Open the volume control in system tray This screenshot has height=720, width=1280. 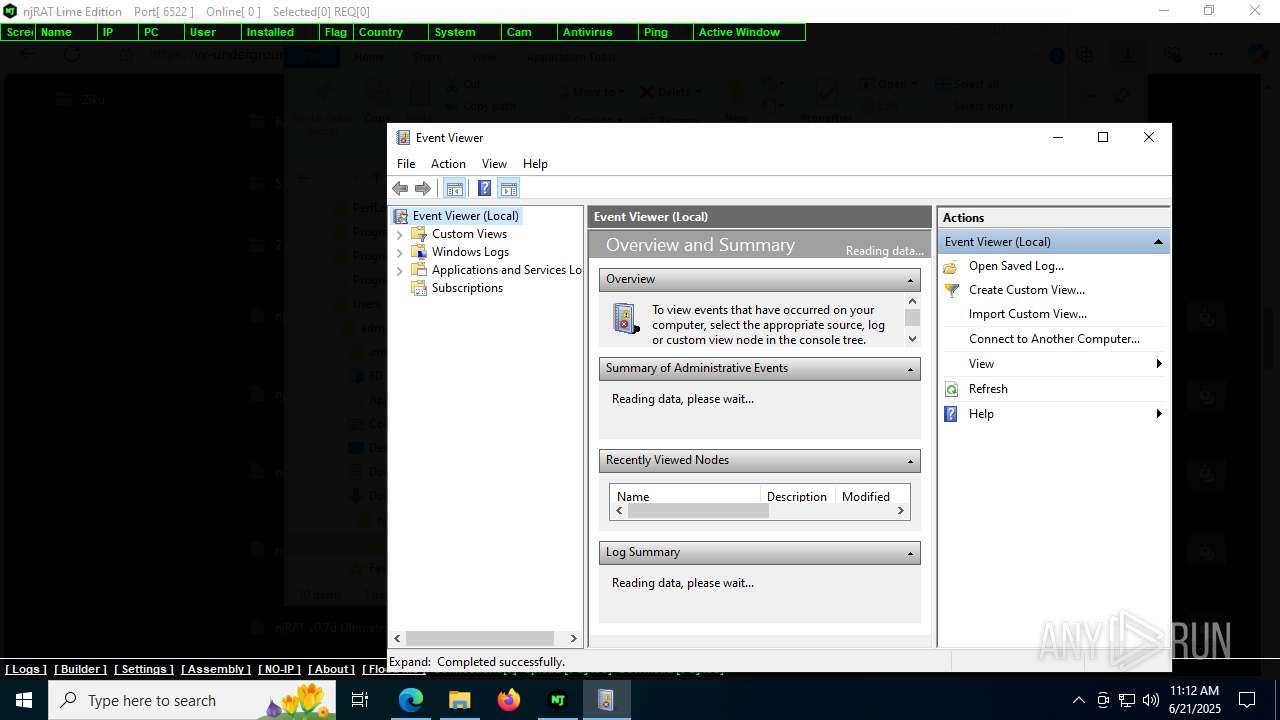tap(1151, 700)
